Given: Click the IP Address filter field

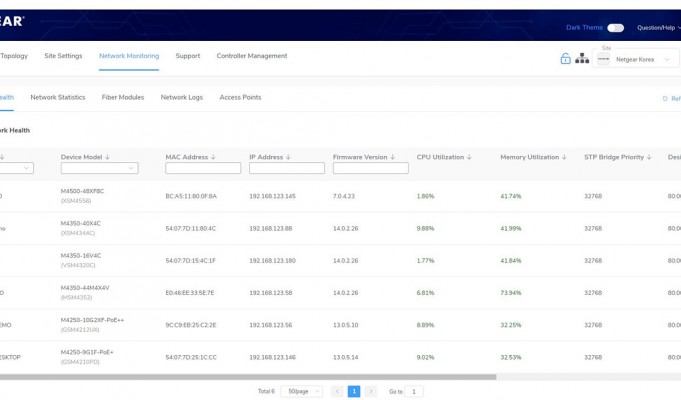Looking at the screenshot, I should (287, 168).
